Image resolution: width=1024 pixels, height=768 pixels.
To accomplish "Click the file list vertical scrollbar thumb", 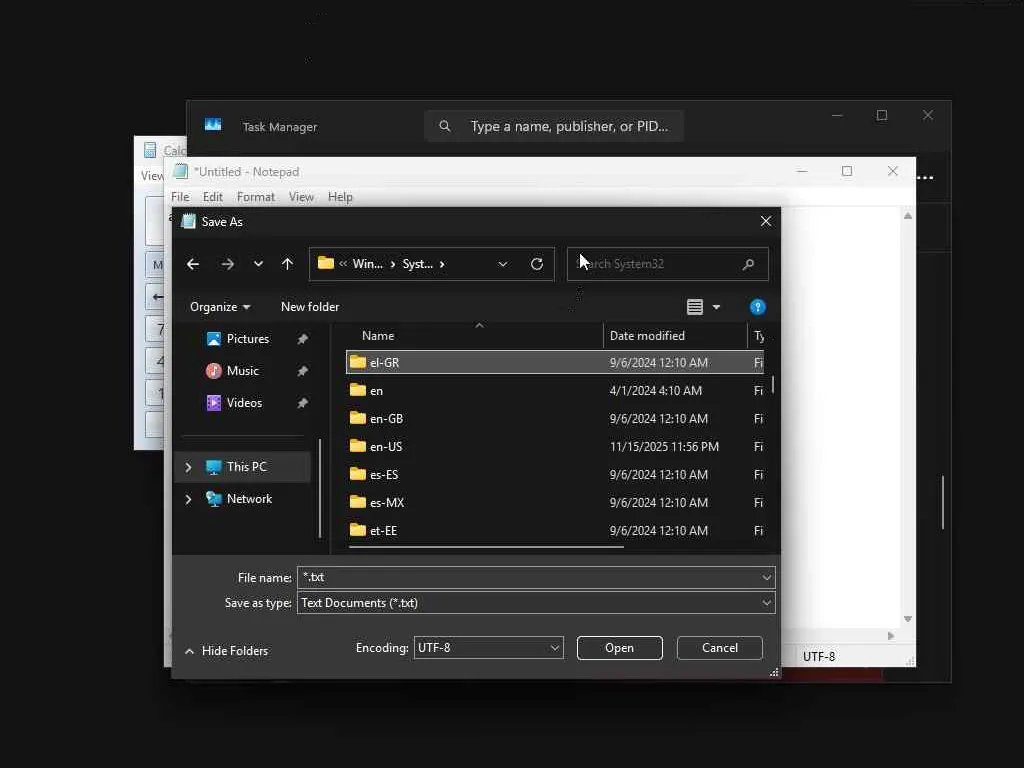I will point(773,384).
